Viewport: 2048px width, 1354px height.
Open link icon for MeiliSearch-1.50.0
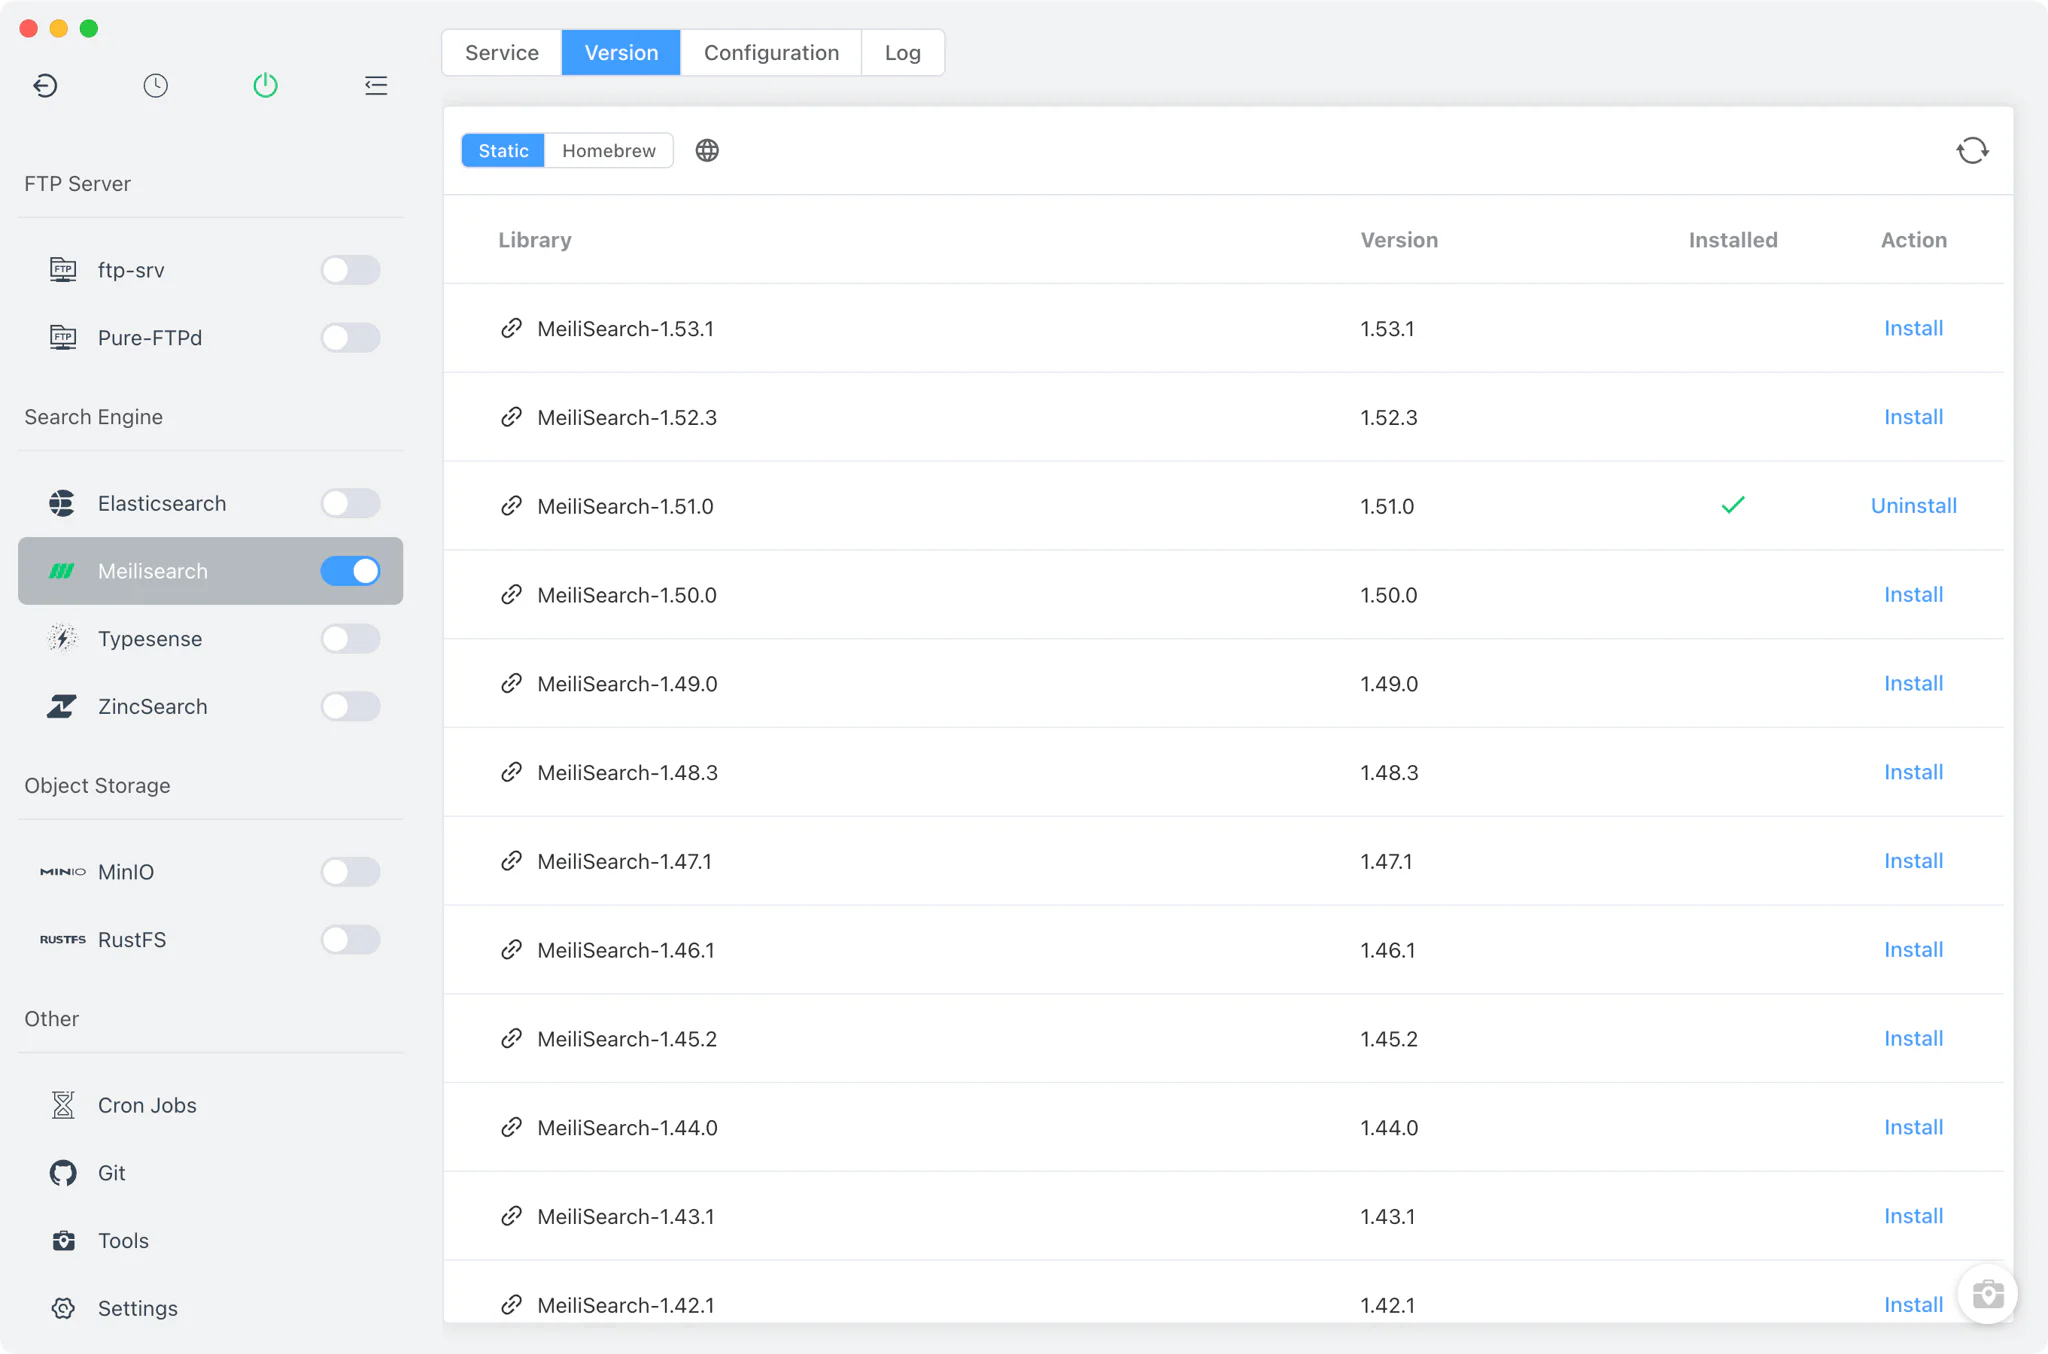click(511, 595)
